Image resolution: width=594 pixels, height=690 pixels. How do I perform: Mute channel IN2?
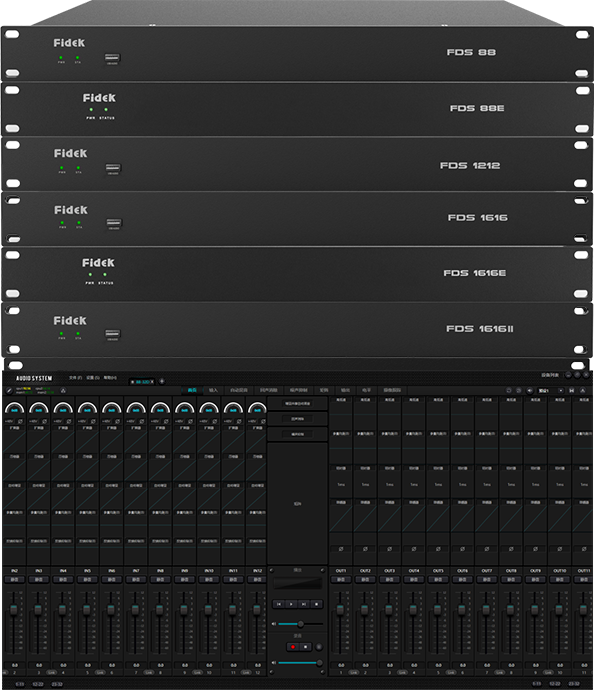click(x=15, y=580)
